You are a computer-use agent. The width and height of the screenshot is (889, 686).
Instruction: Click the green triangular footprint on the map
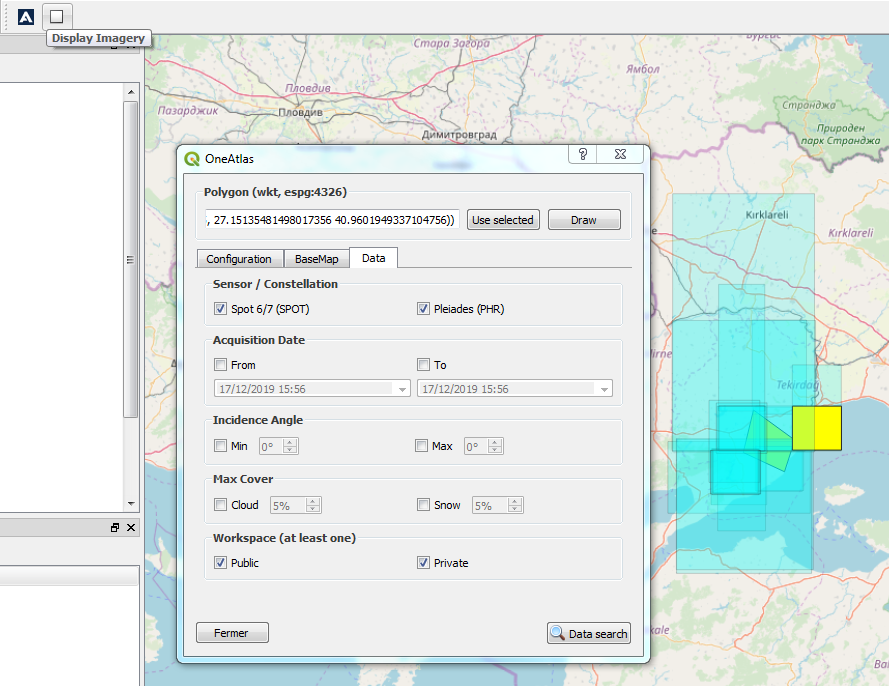click(x=768, y=442)
